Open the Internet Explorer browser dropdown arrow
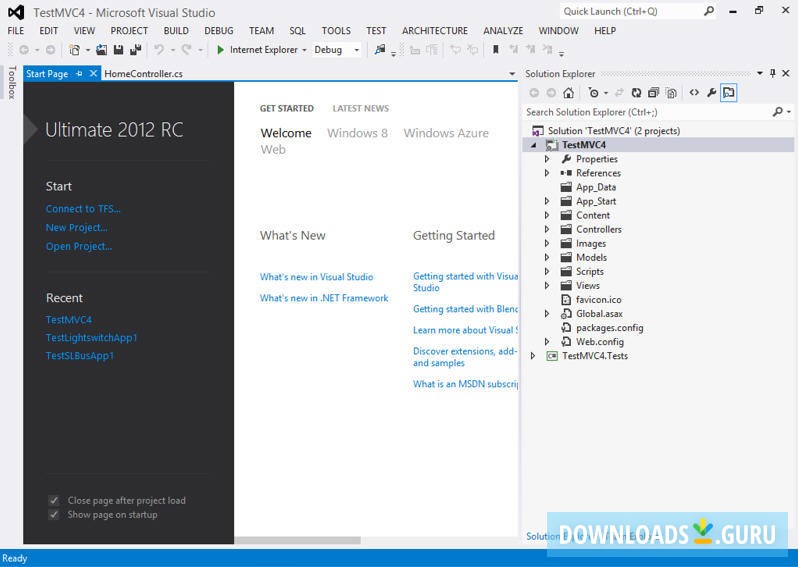Screen dimensions: 798x567 [x=304, y=50]
